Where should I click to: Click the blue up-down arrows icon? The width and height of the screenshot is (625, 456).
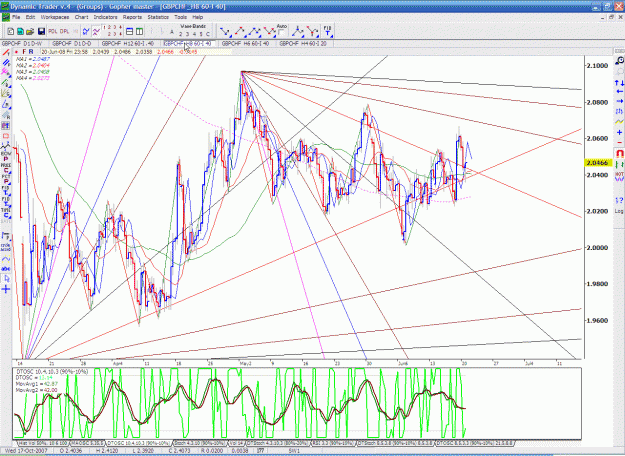[x=619, y=83]
